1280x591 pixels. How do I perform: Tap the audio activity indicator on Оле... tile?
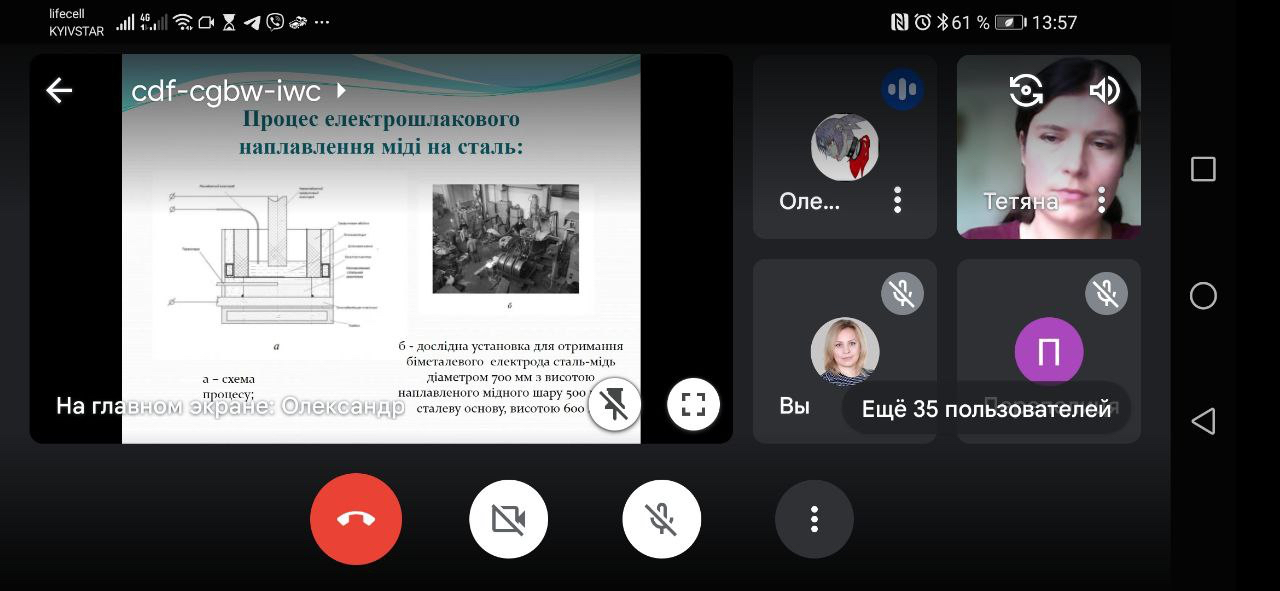pos(902,90)
